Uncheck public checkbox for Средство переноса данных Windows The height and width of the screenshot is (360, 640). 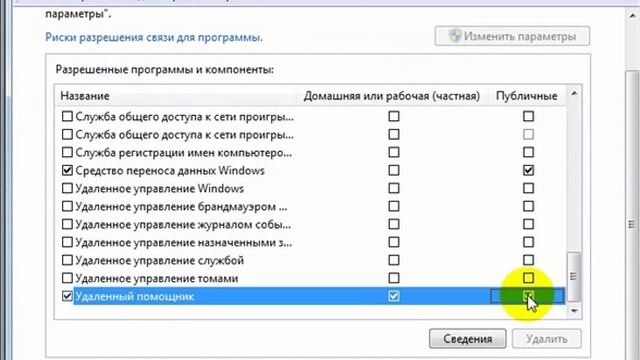[x=528, y=170]
